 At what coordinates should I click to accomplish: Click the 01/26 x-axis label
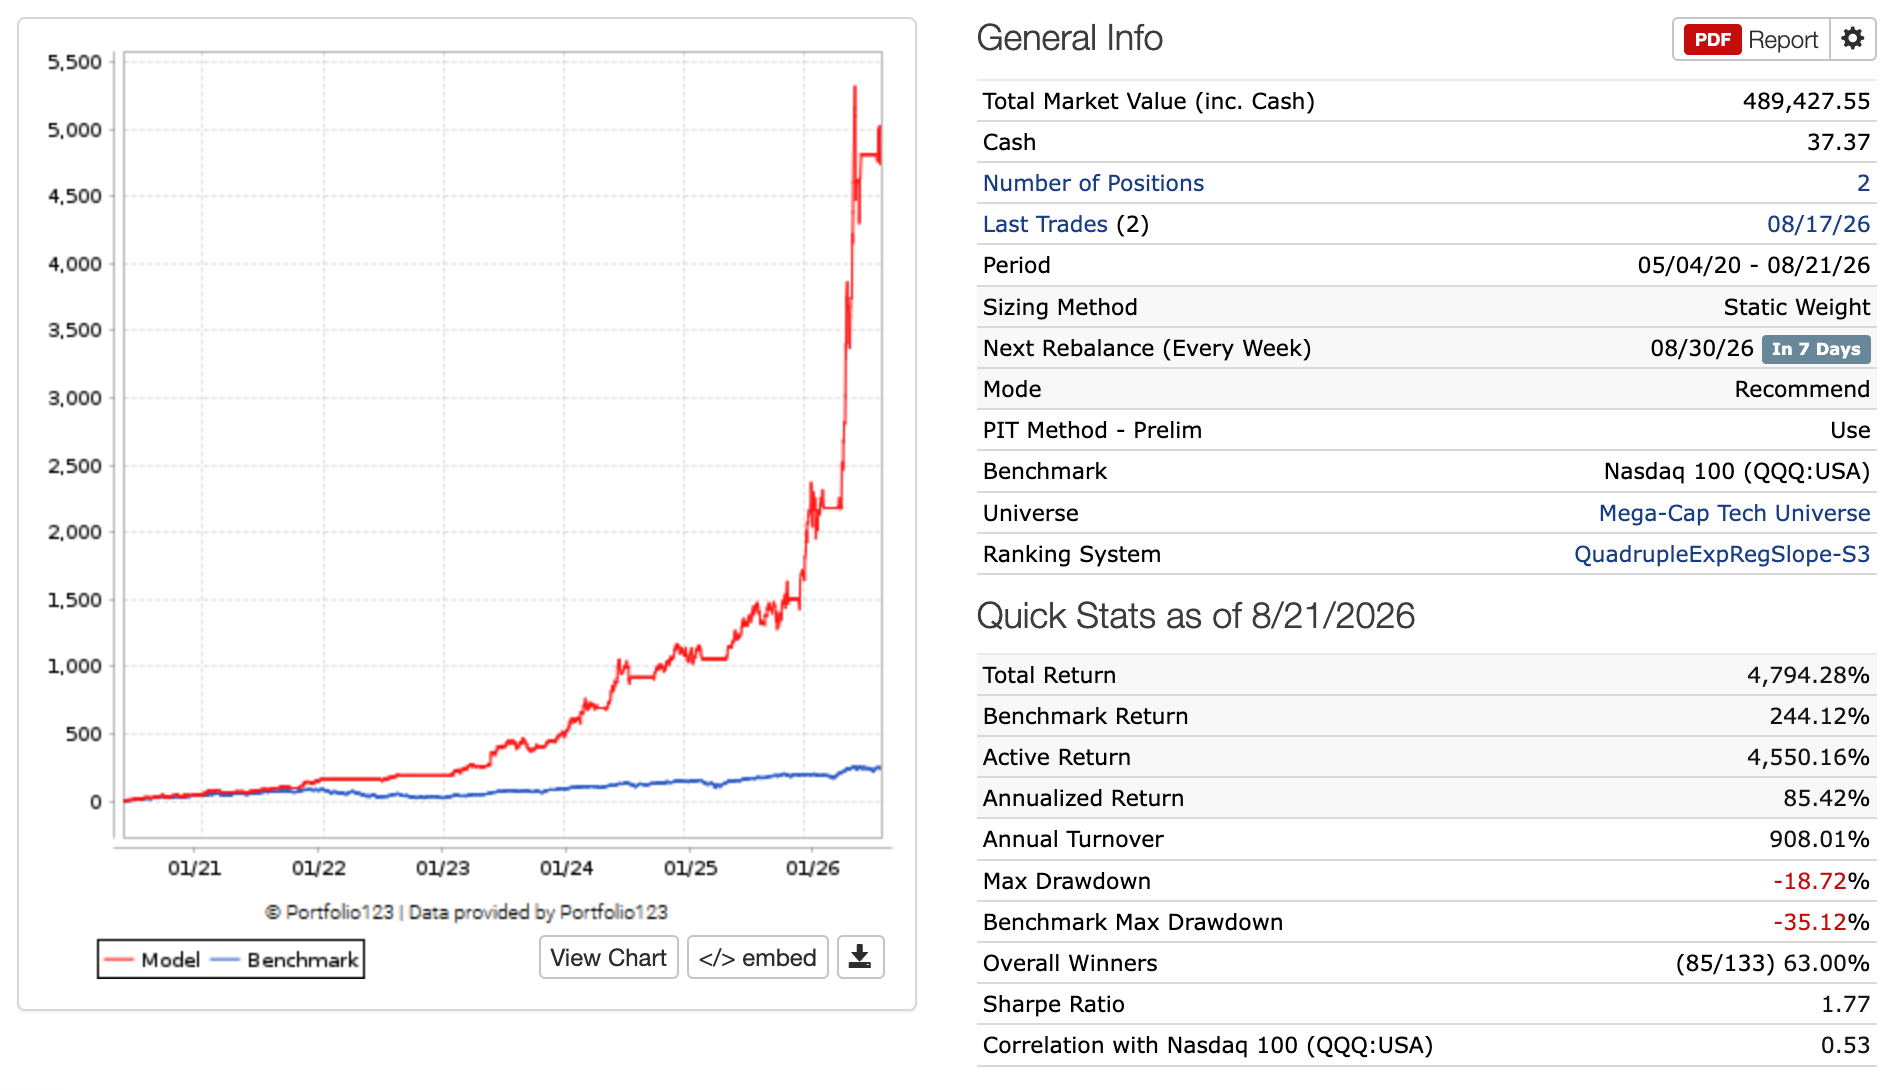[x=812, y=868]
